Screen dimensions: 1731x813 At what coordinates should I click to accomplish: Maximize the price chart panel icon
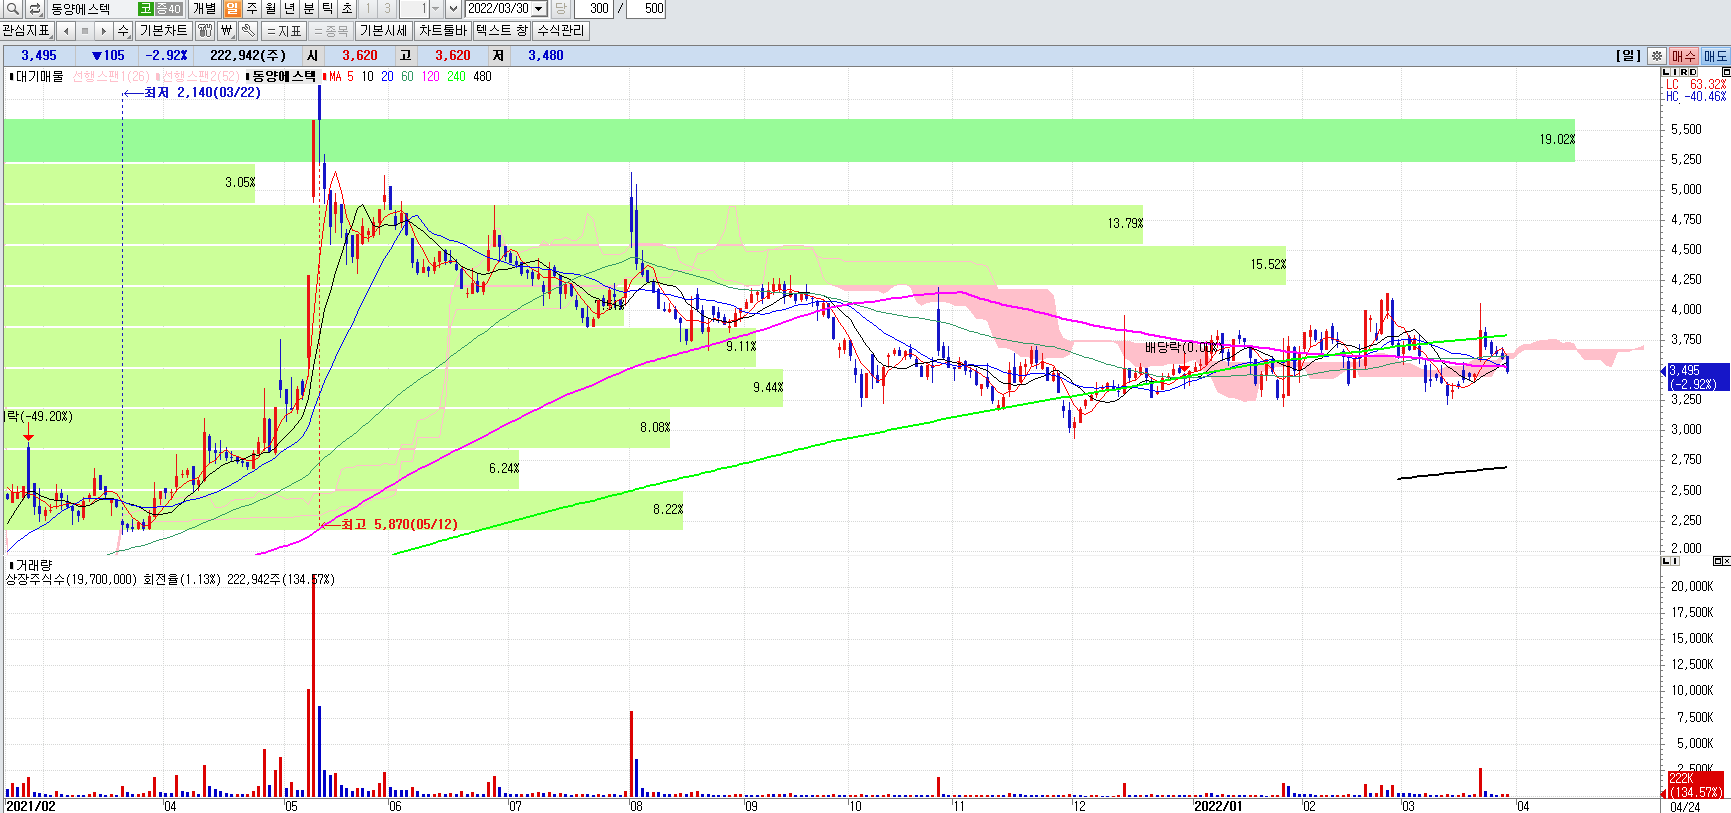point(1725,72)
